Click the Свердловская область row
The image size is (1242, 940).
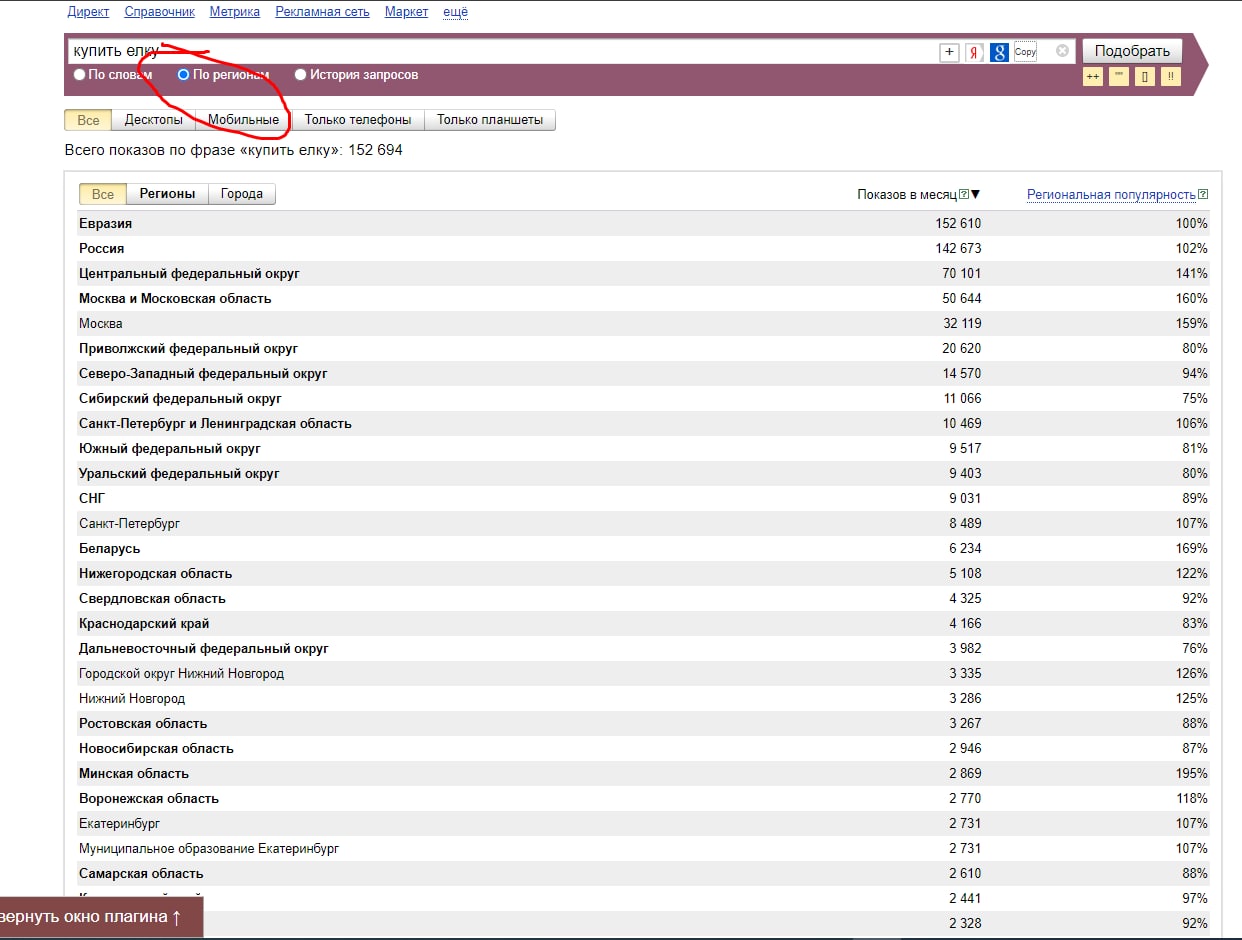click(643, 598)
